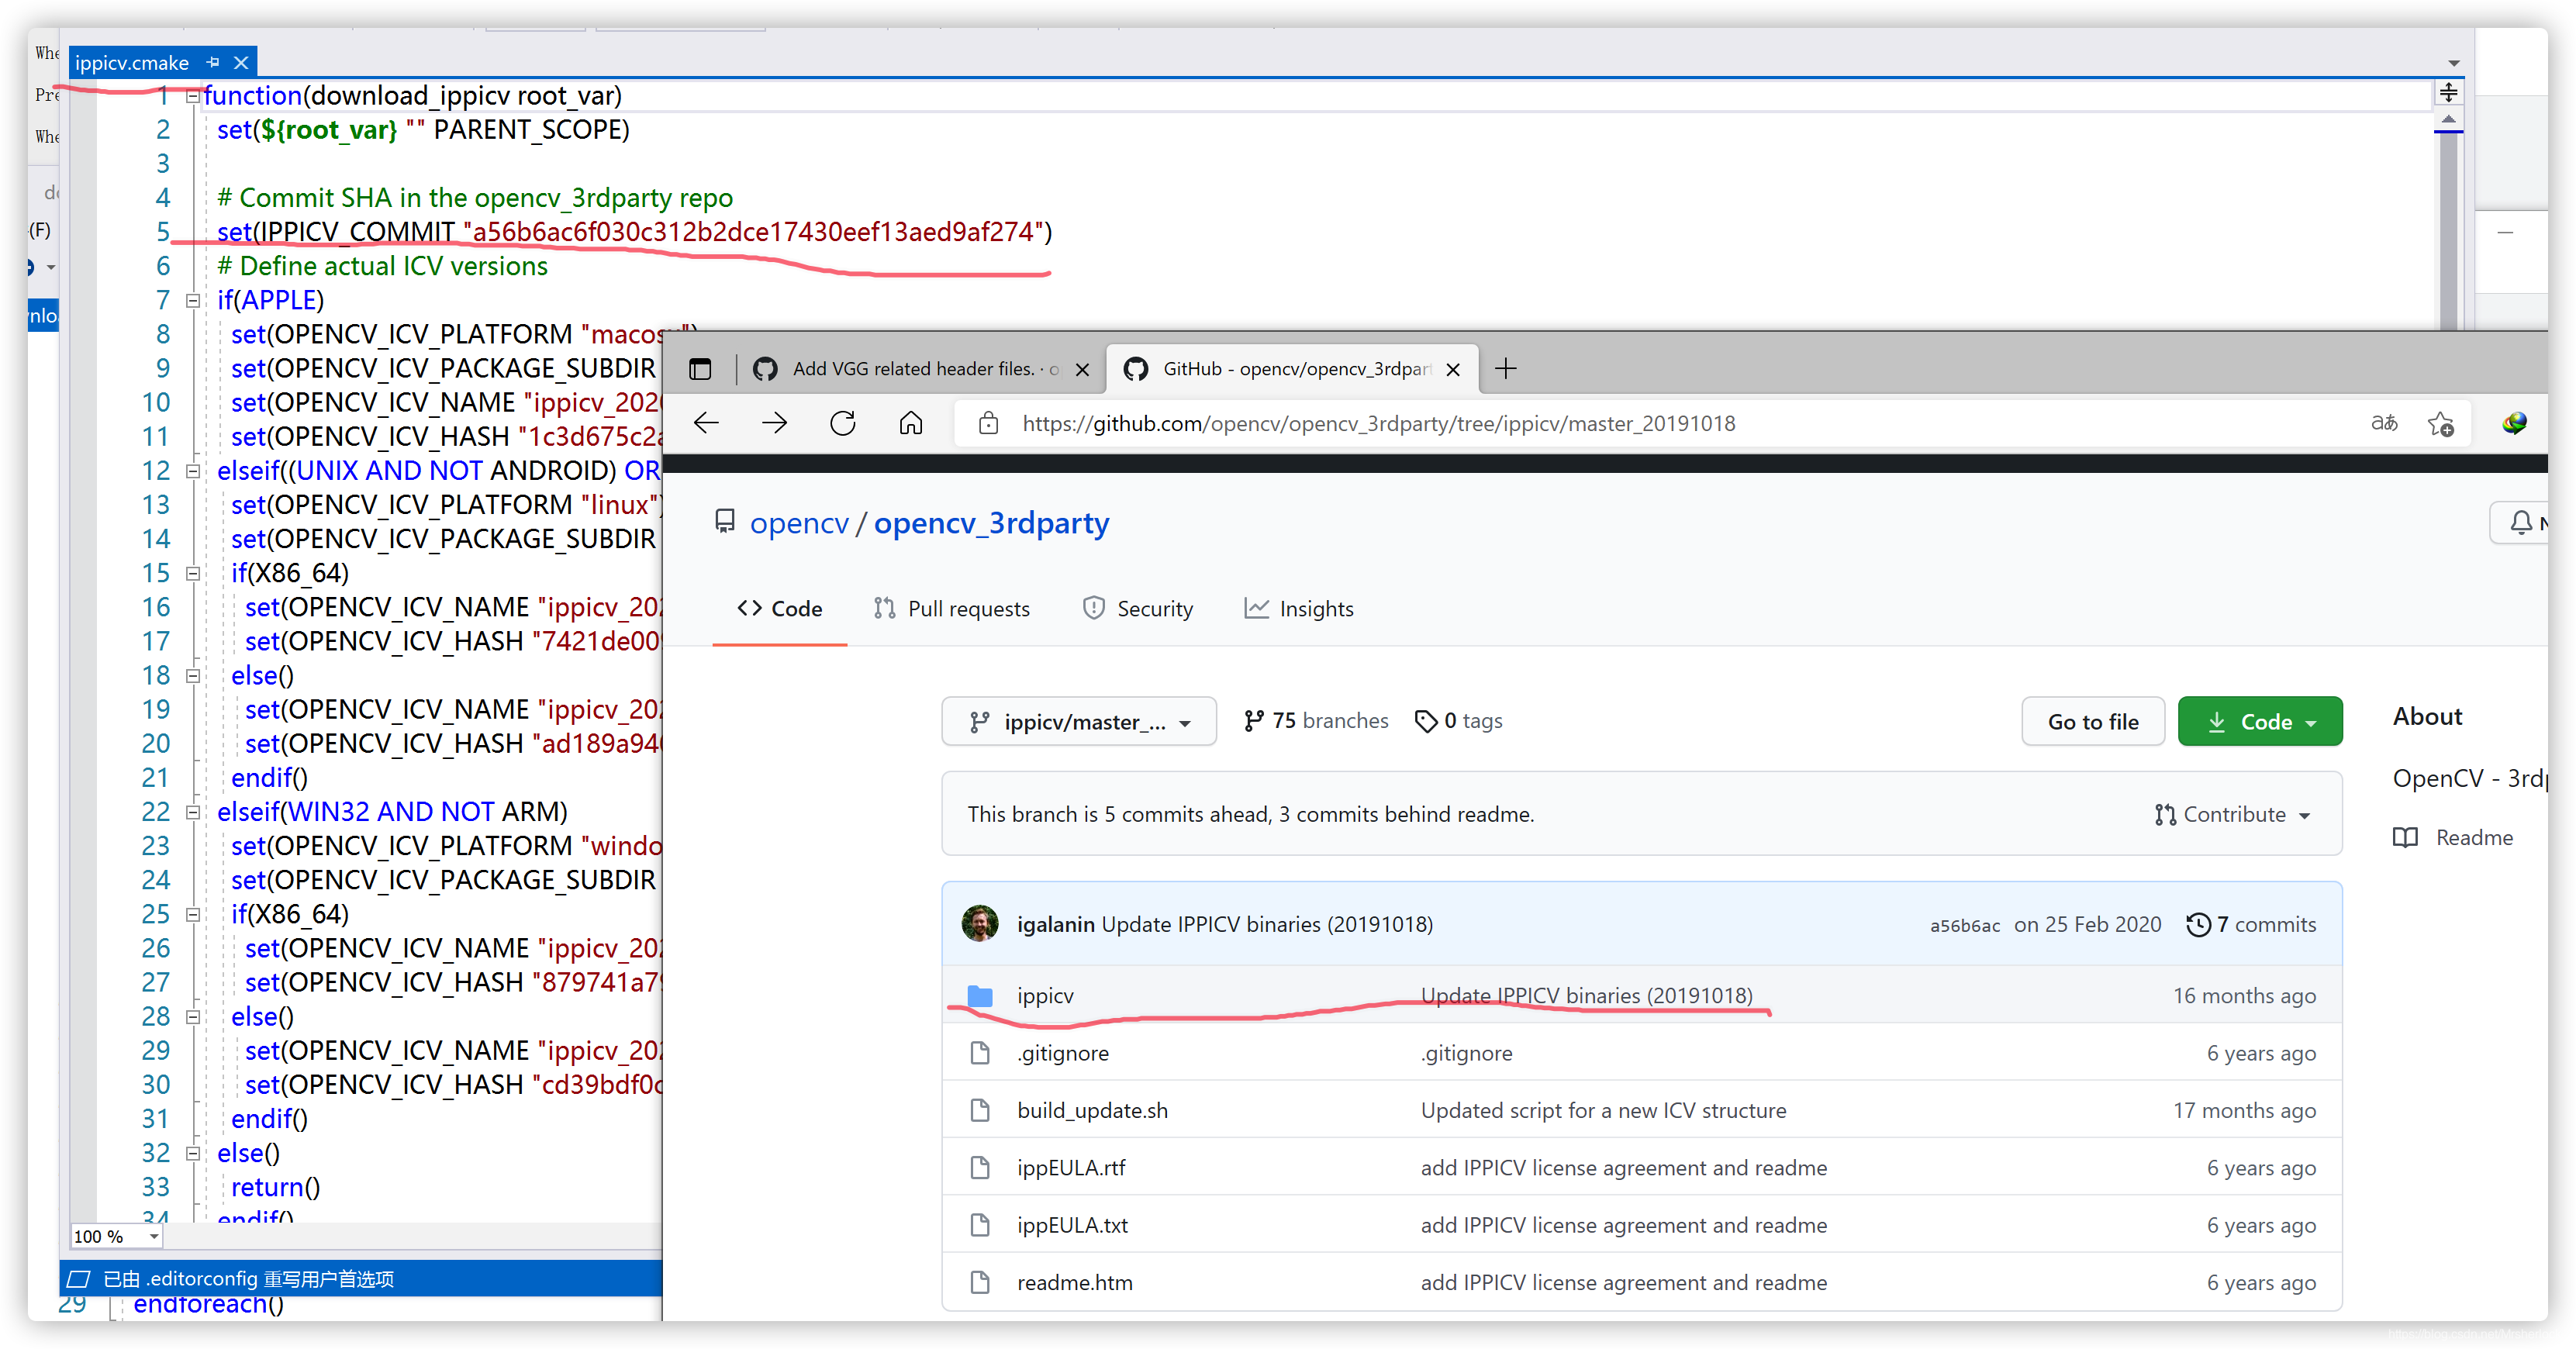Image resolution: width=2576 pixels, height=1349 pixels.
Task: Pin the ippicv.cmake editor tab
Action: [x=213, y=62]
